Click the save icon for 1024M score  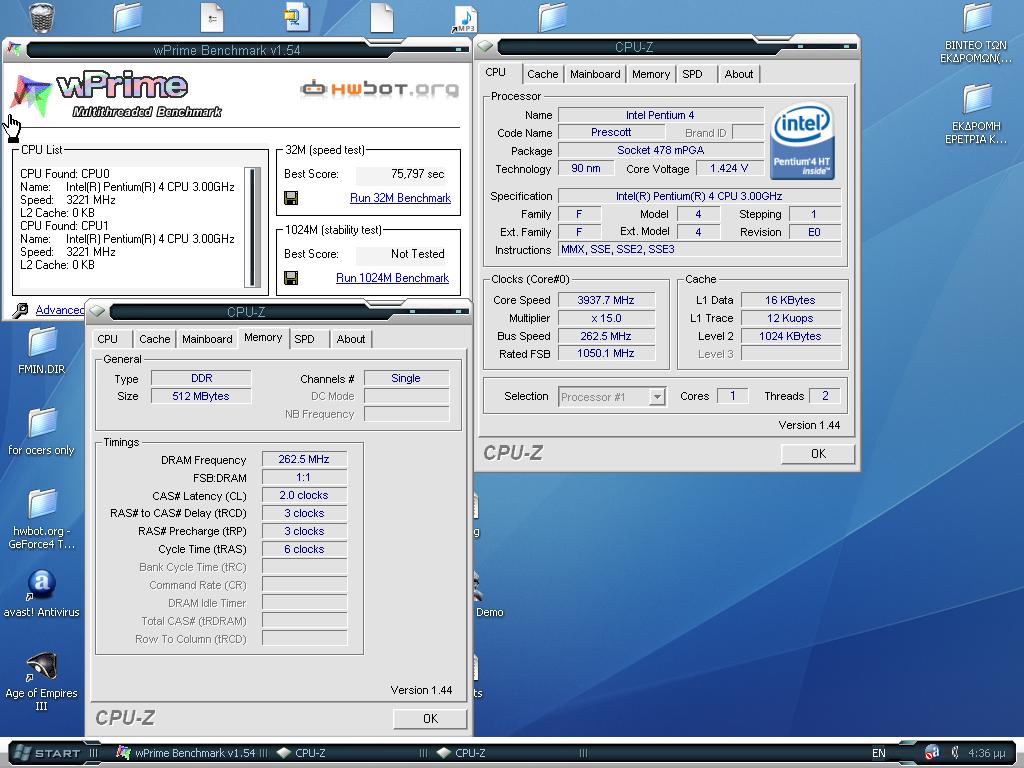(291, 278)
